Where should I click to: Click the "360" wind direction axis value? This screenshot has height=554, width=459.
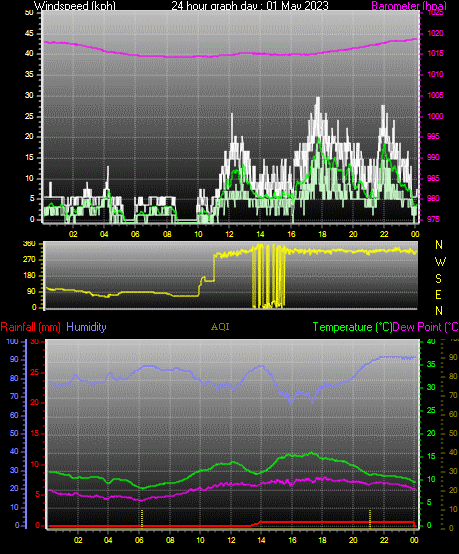[29, 243]
